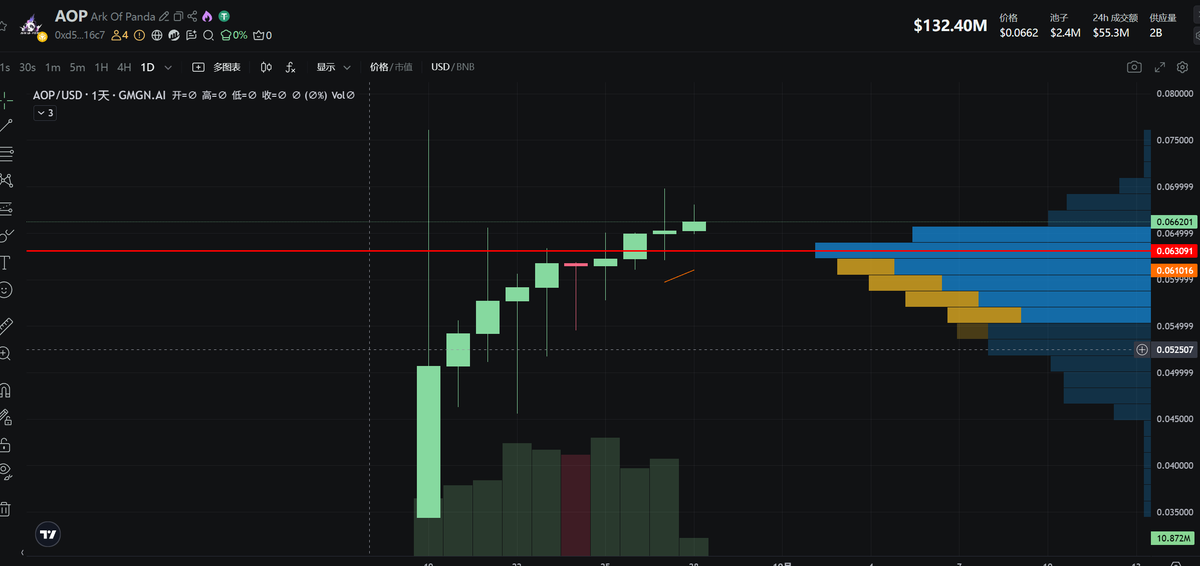Select the trend line drawing tool

(6, 126)
